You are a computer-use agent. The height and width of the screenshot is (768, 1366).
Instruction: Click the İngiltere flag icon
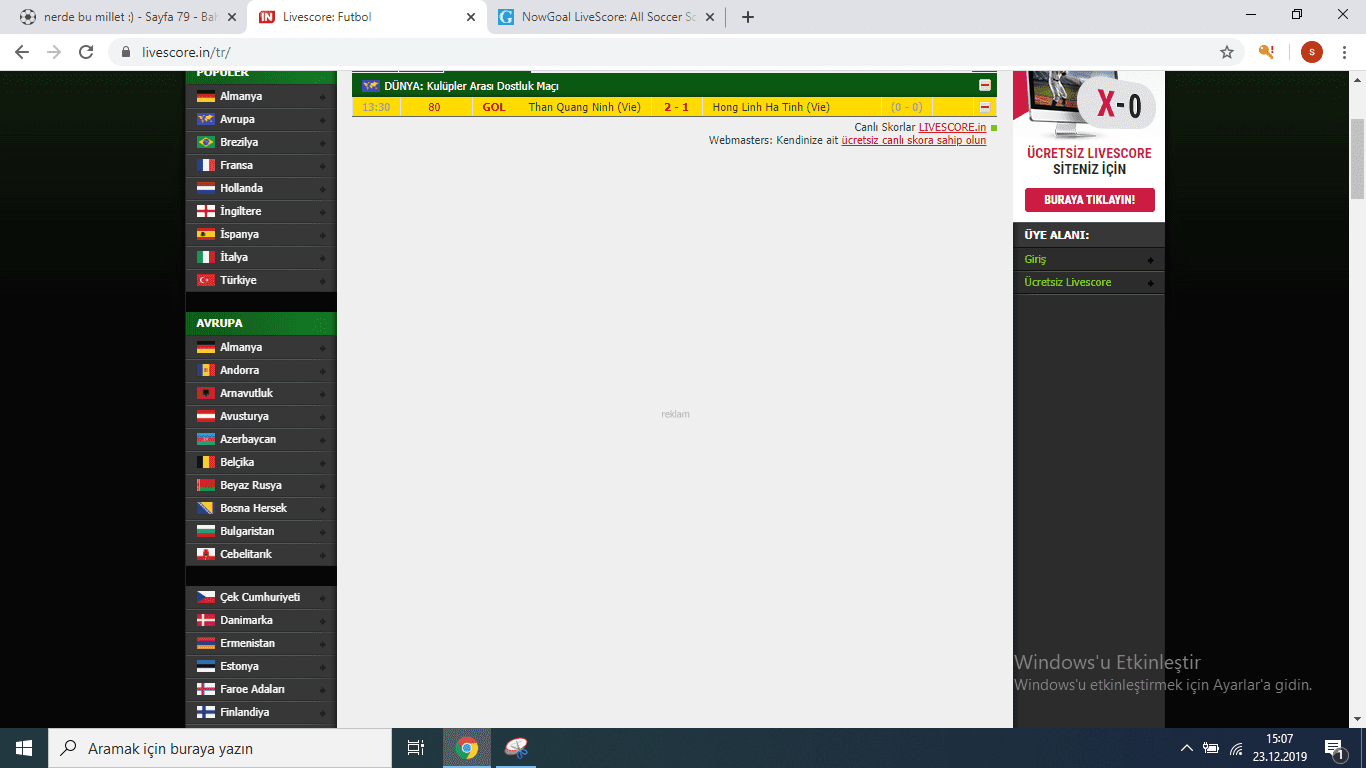pos(206,211)
